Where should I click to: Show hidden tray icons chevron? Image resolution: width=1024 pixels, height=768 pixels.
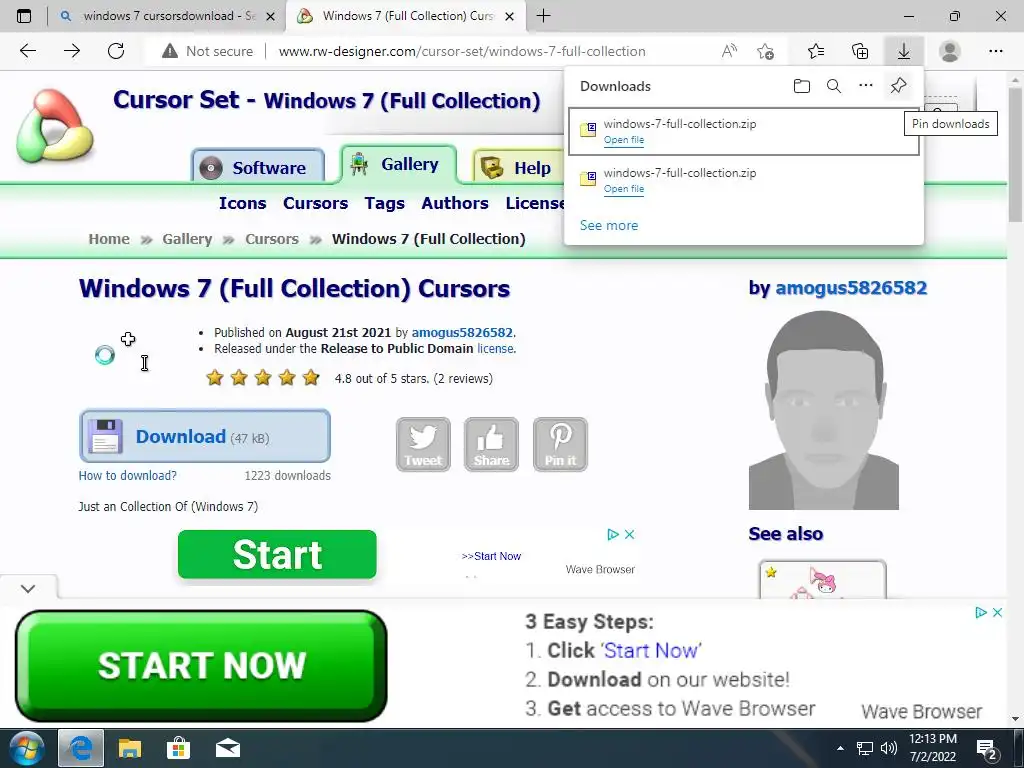(x=840, y=748)
